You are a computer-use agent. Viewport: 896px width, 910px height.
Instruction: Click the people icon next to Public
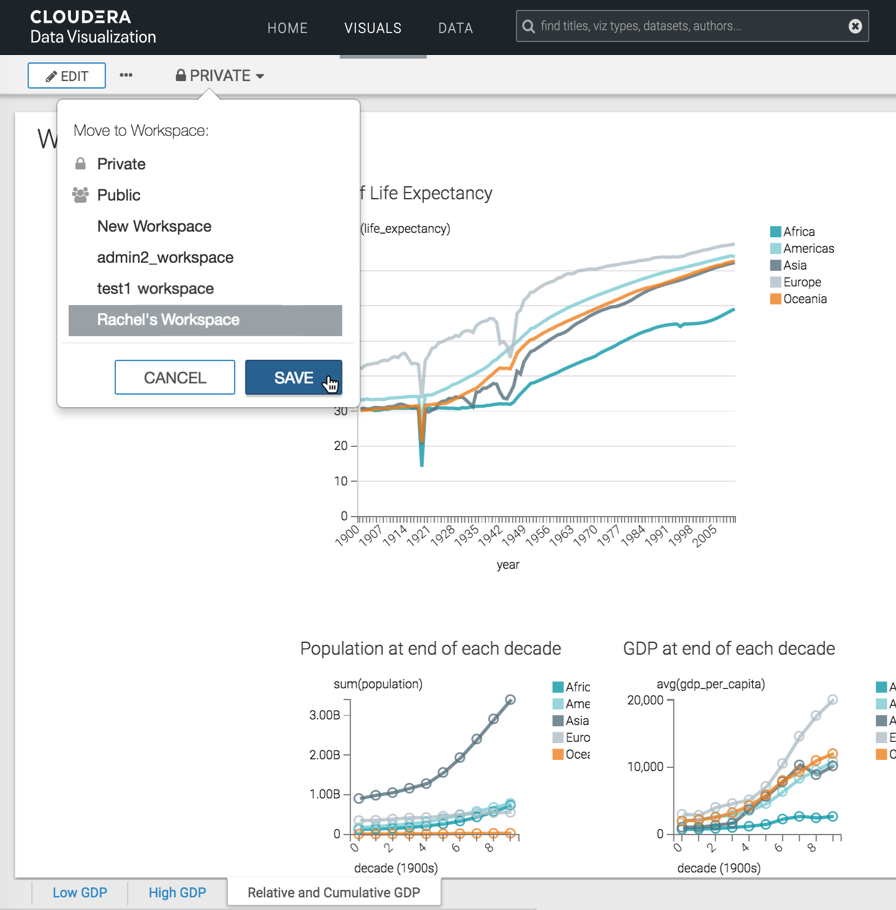click(x=81, y=195)
